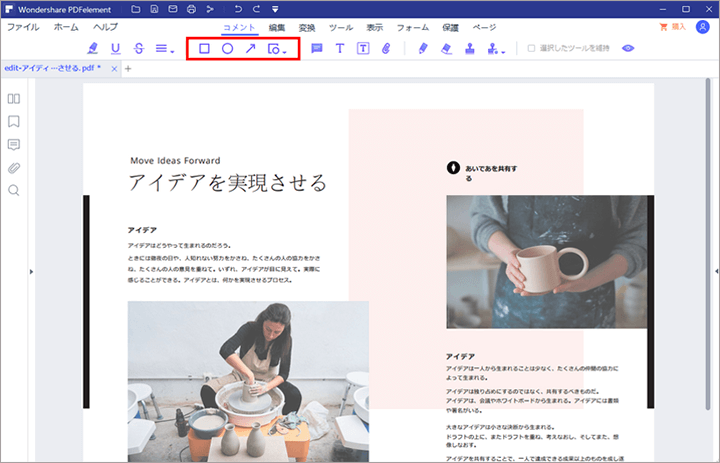
Task: Click the Move Ideas Forward text
Action: point(175,160)
